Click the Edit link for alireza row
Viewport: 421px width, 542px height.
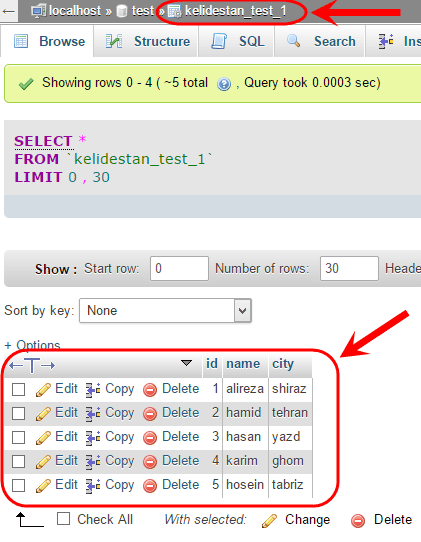(x=66, y=389)
